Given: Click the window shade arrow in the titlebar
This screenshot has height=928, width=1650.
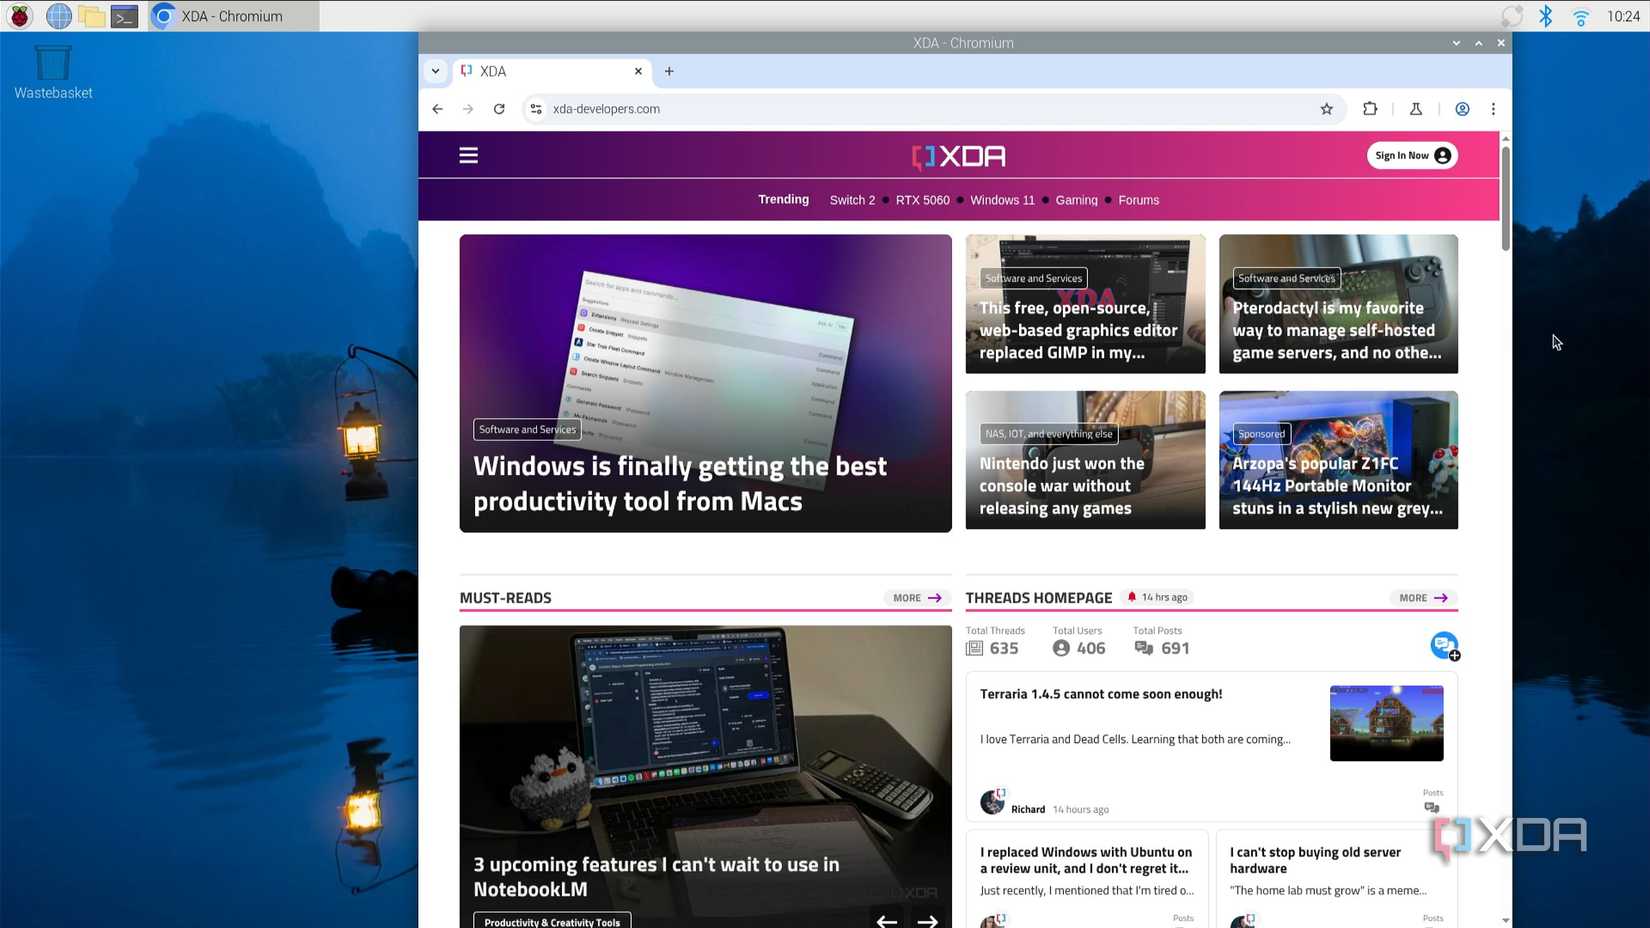Looking at the screenshot, I should pyautogui.click(x=1455, y=43).
